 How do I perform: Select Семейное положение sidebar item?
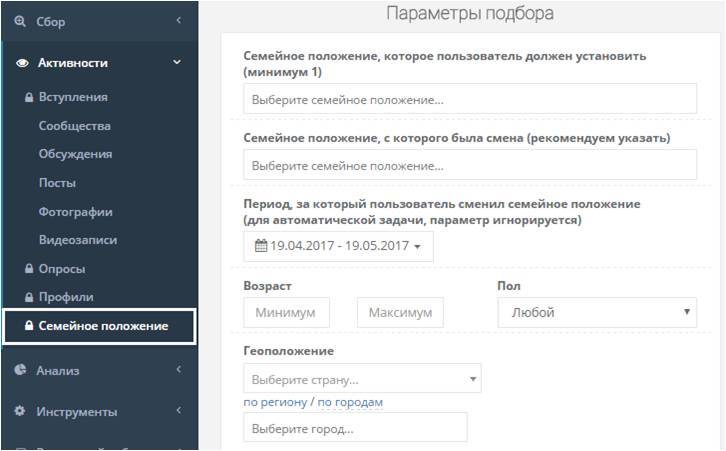point(103,326)
